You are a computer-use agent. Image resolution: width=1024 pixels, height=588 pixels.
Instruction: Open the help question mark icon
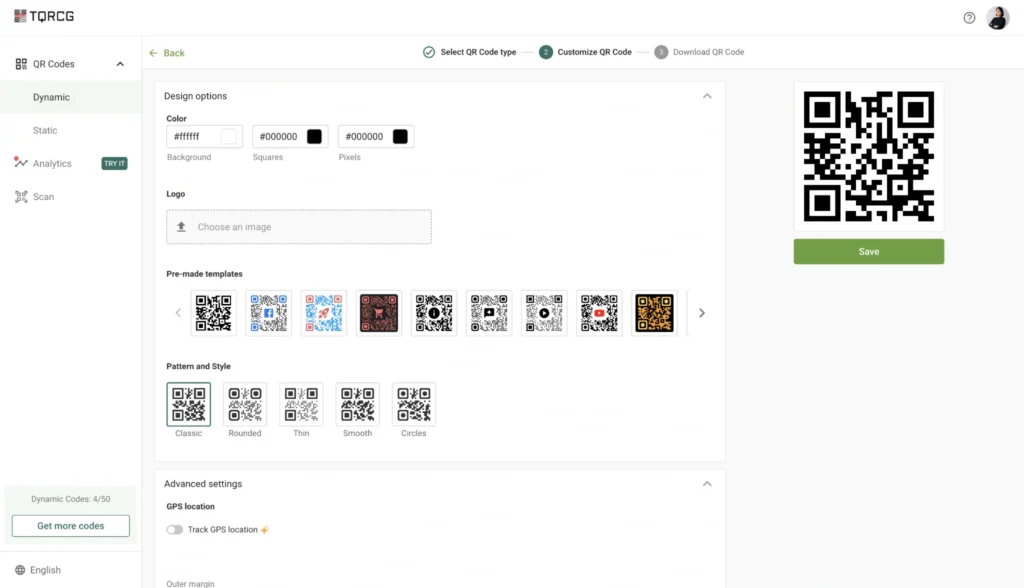pos(968,17)
